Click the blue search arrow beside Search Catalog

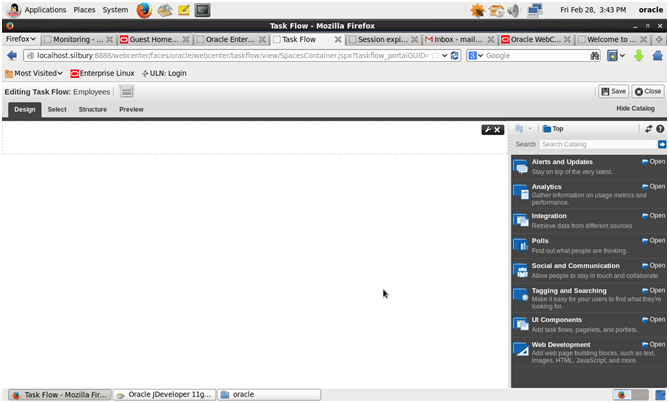[661, 144]
